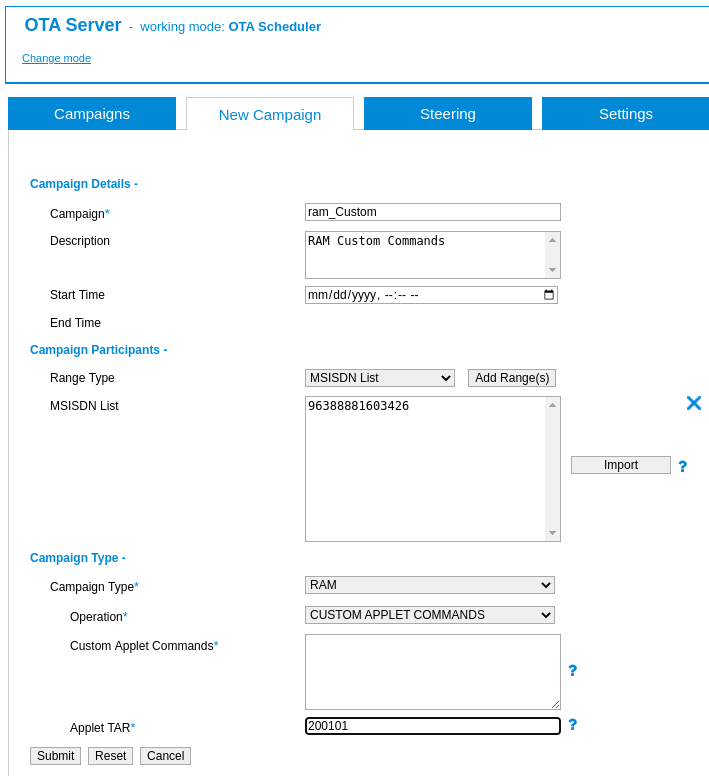Click the Campaign Participants heading
Viewport: 709px width, 776px height.
(x=98, y=350)
